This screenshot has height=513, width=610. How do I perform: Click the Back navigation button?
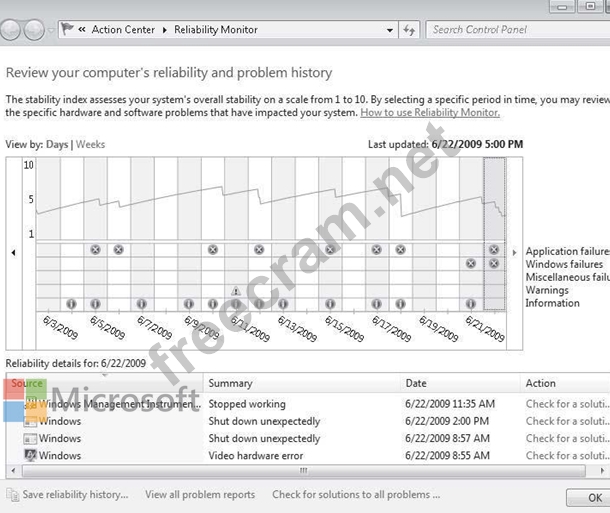pyautogui.click(x=10, y=30)
